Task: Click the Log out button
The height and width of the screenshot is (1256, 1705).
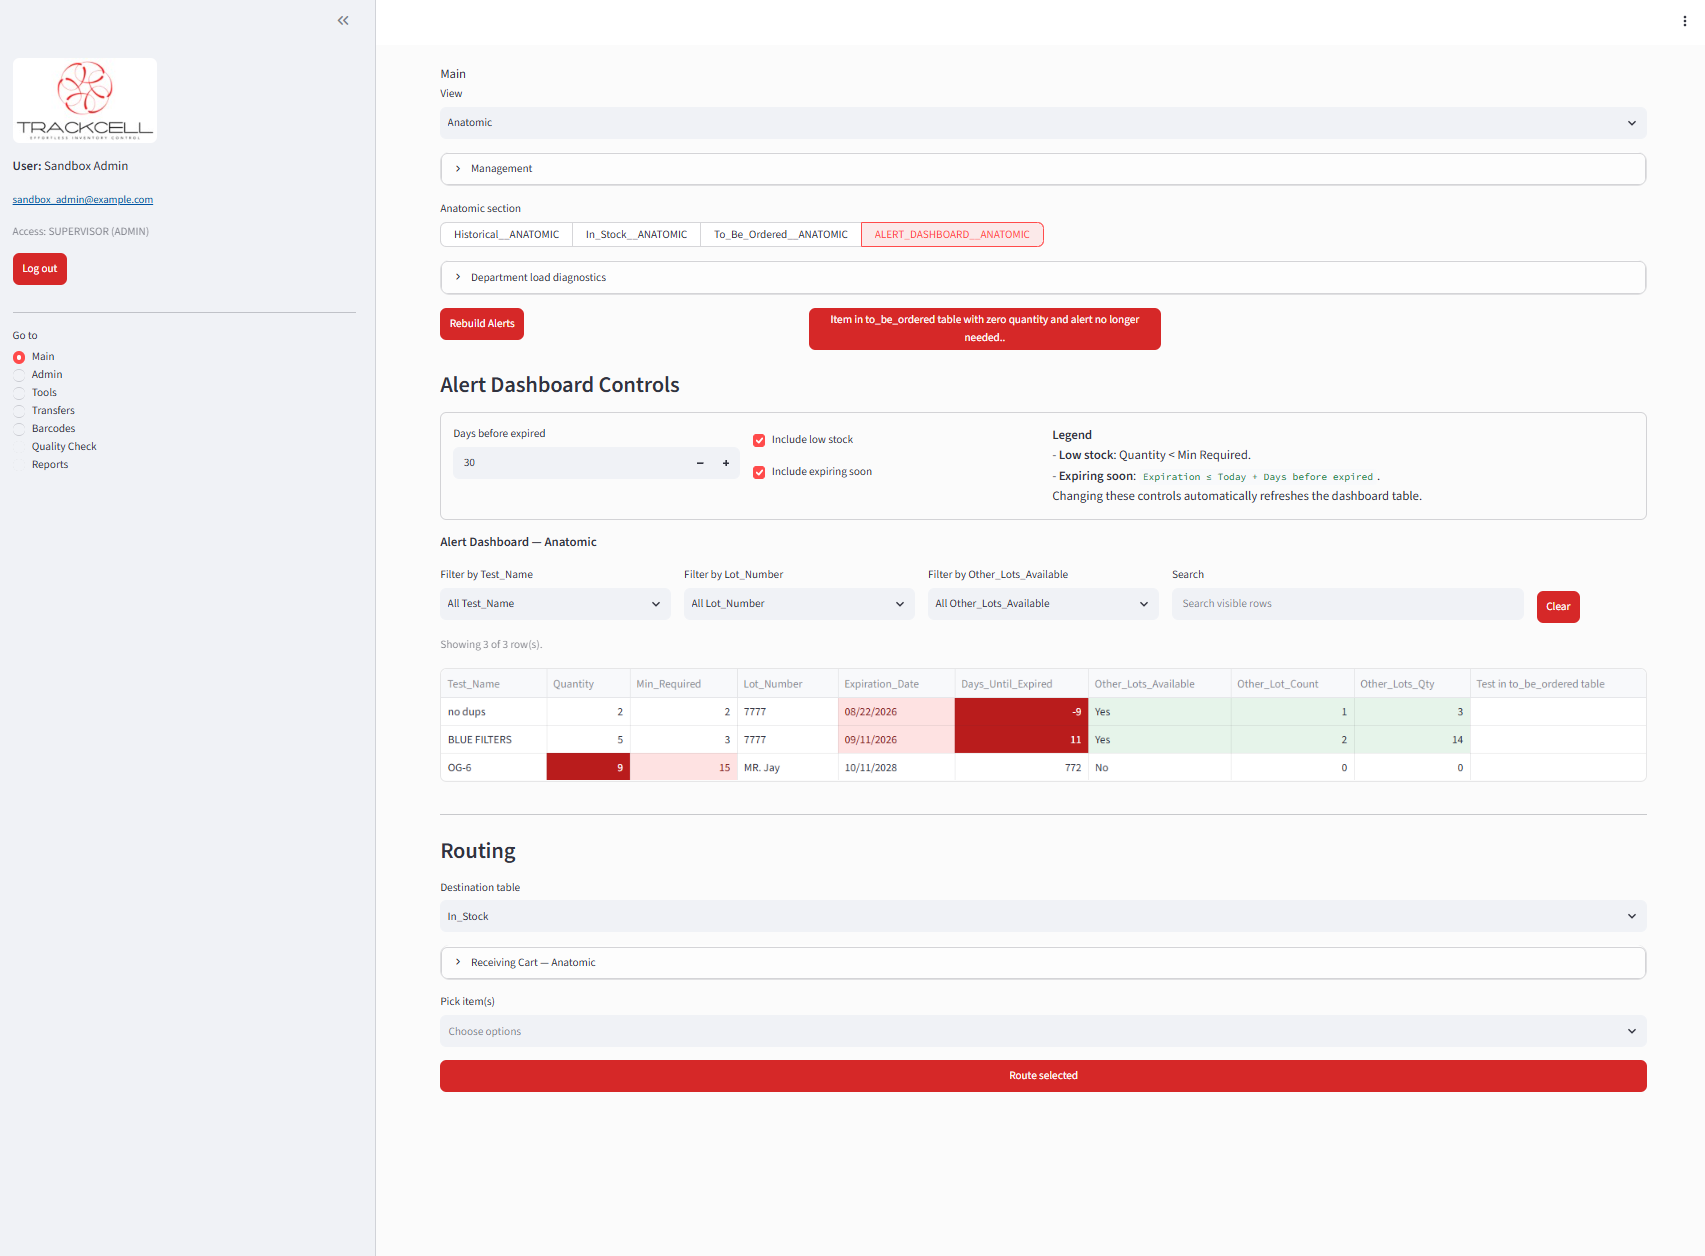Action: (40, 269)
